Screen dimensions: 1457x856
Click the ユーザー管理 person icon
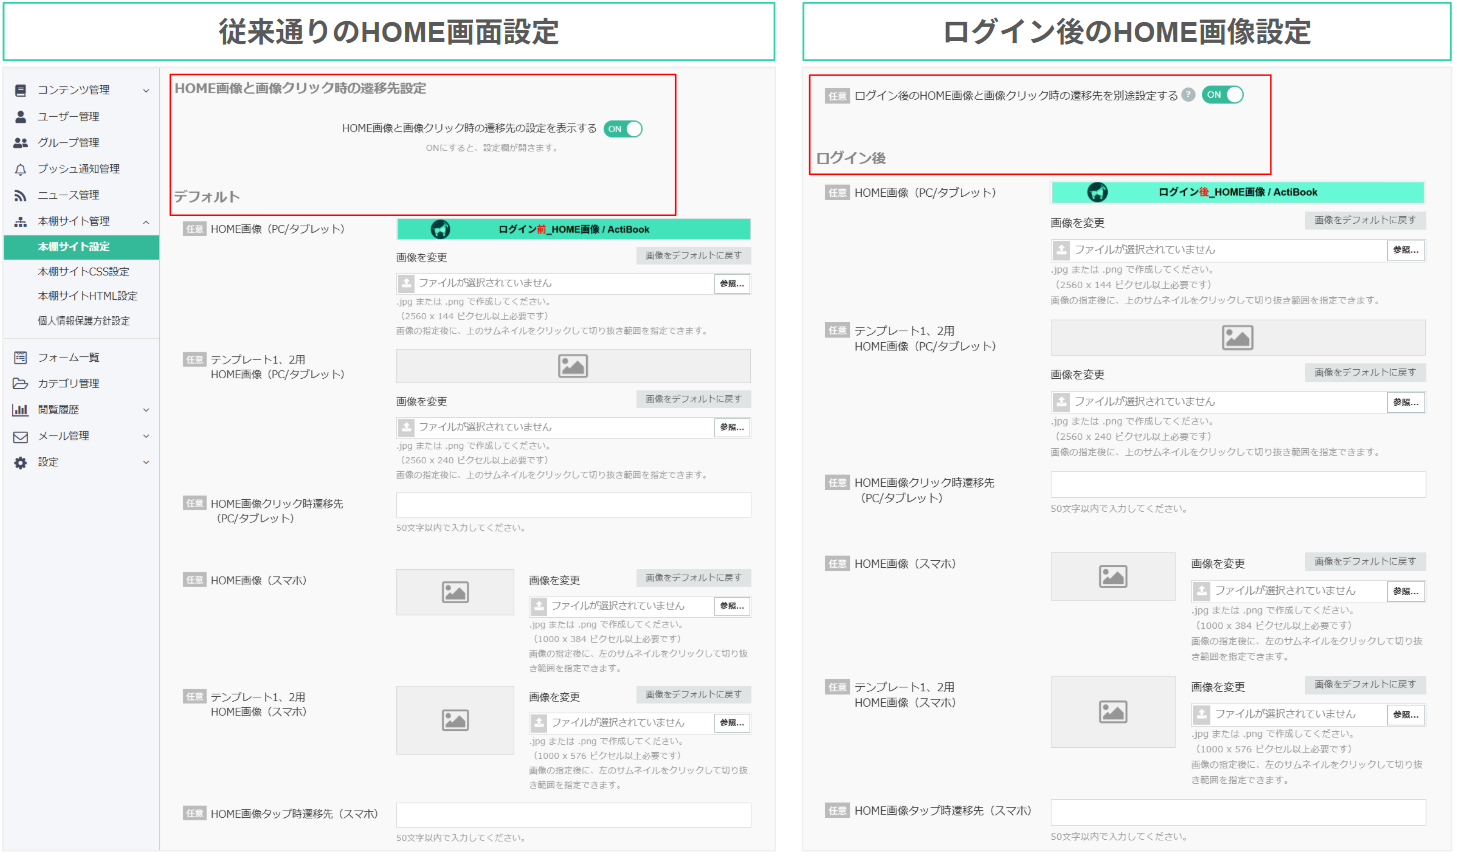20,117
